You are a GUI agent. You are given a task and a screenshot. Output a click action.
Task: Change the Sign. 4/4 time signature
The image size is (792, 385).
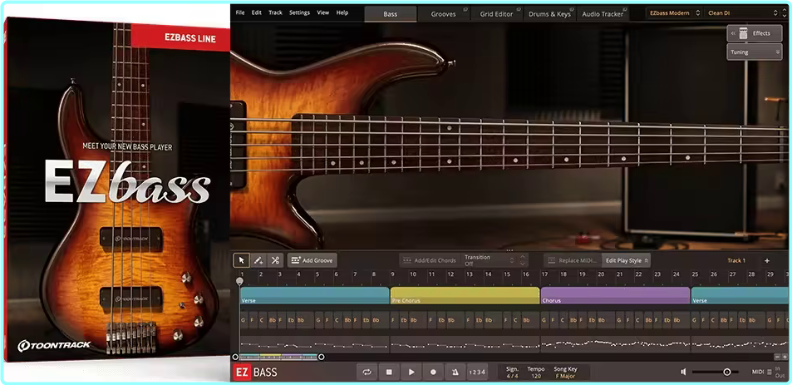512,372
